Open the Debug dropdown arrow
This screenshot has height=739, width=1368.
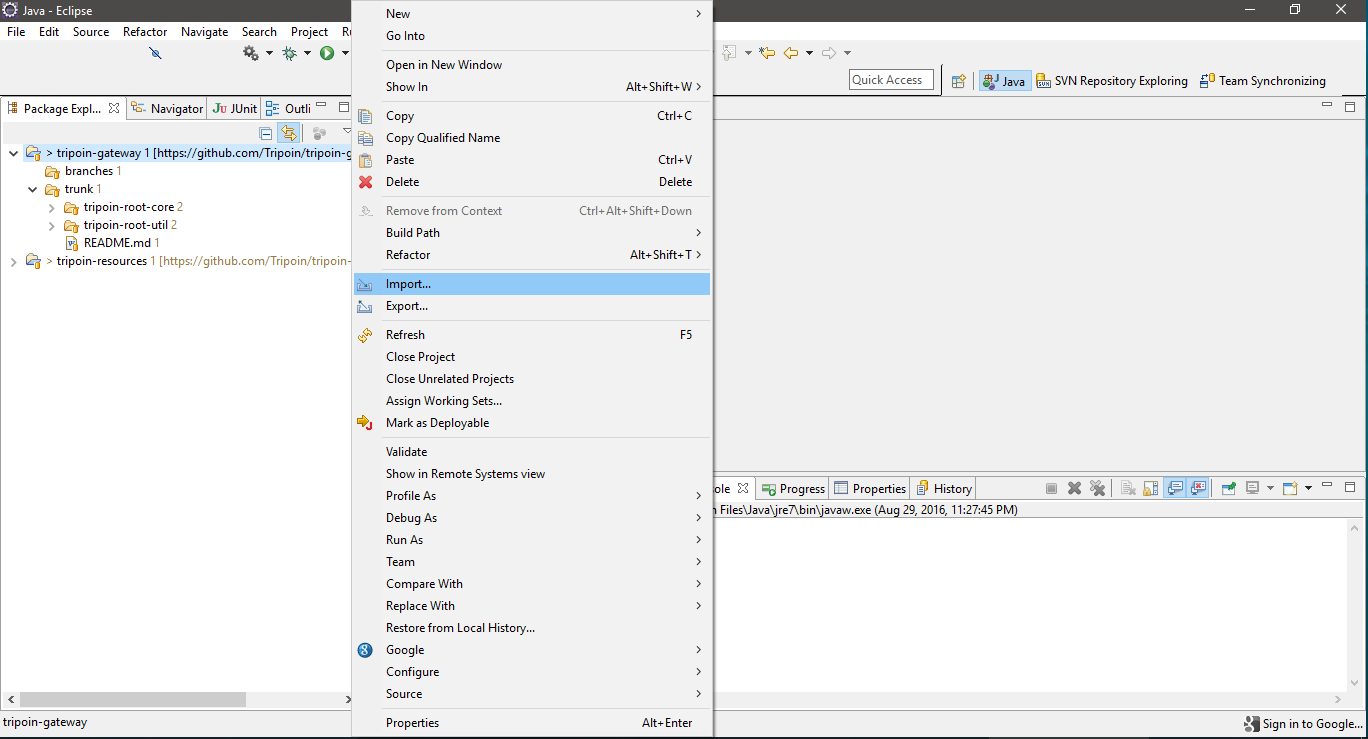click(x=307, y=53)
